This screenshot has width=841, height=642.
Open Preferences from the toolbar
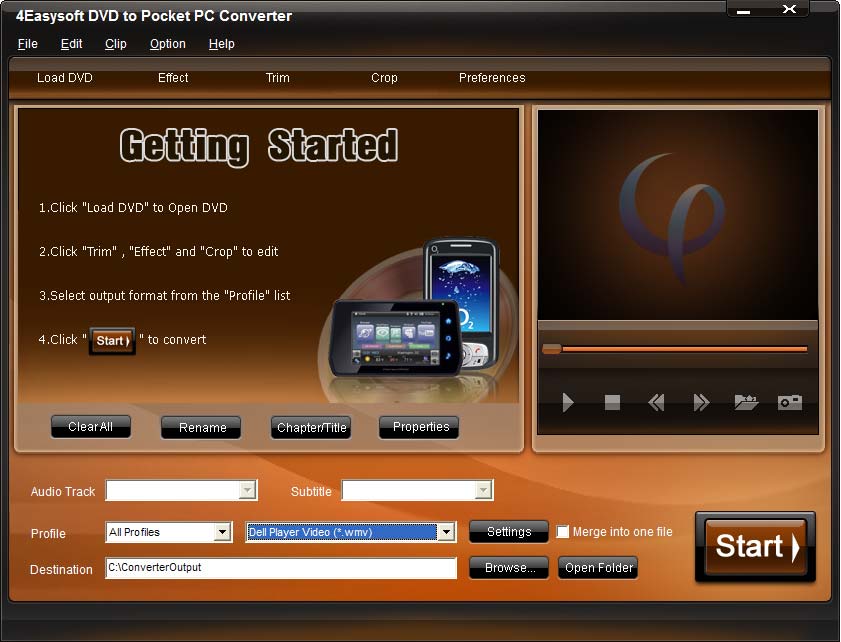pyautogui.click(x=492, y=78)
